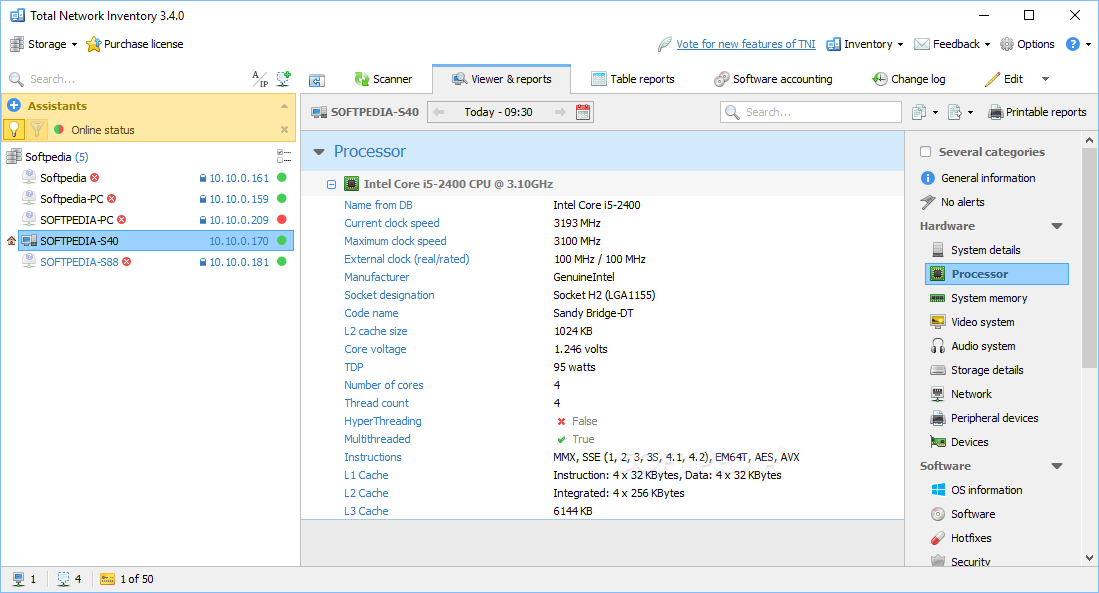Click the add computer icon with green plus
The image size is (1099, 593).
coord(283,79)
